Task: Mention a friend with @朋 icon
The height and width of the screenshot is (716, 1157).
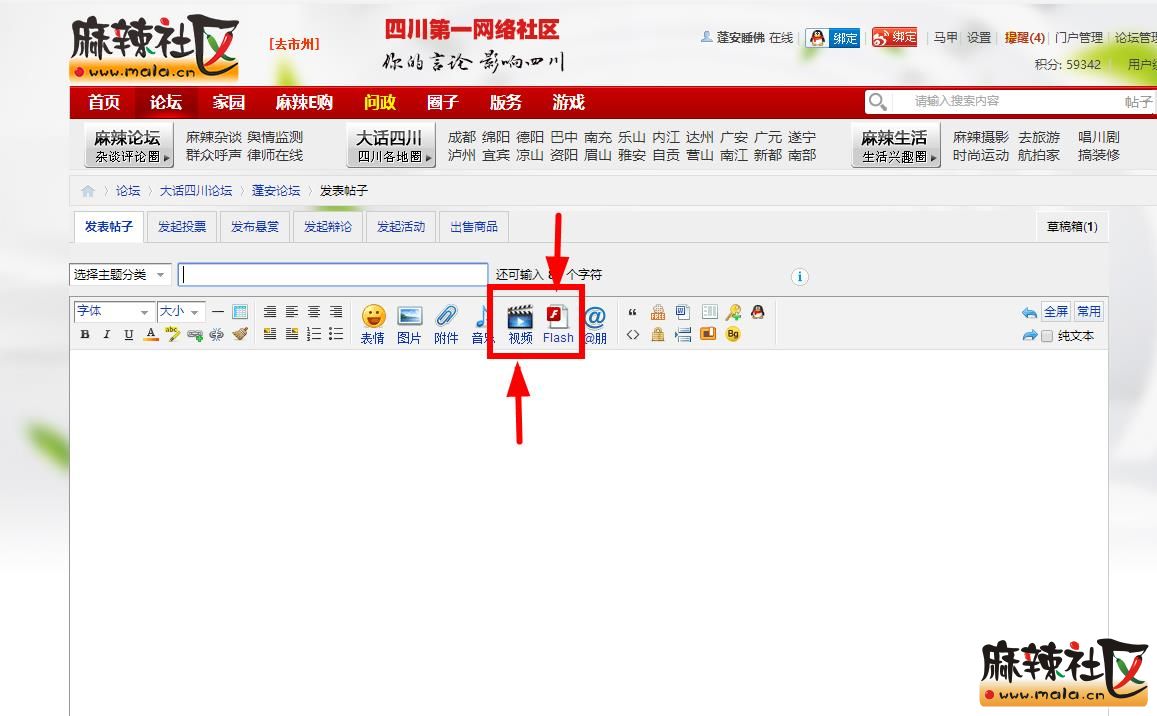Action: click(x=595, y=324)
